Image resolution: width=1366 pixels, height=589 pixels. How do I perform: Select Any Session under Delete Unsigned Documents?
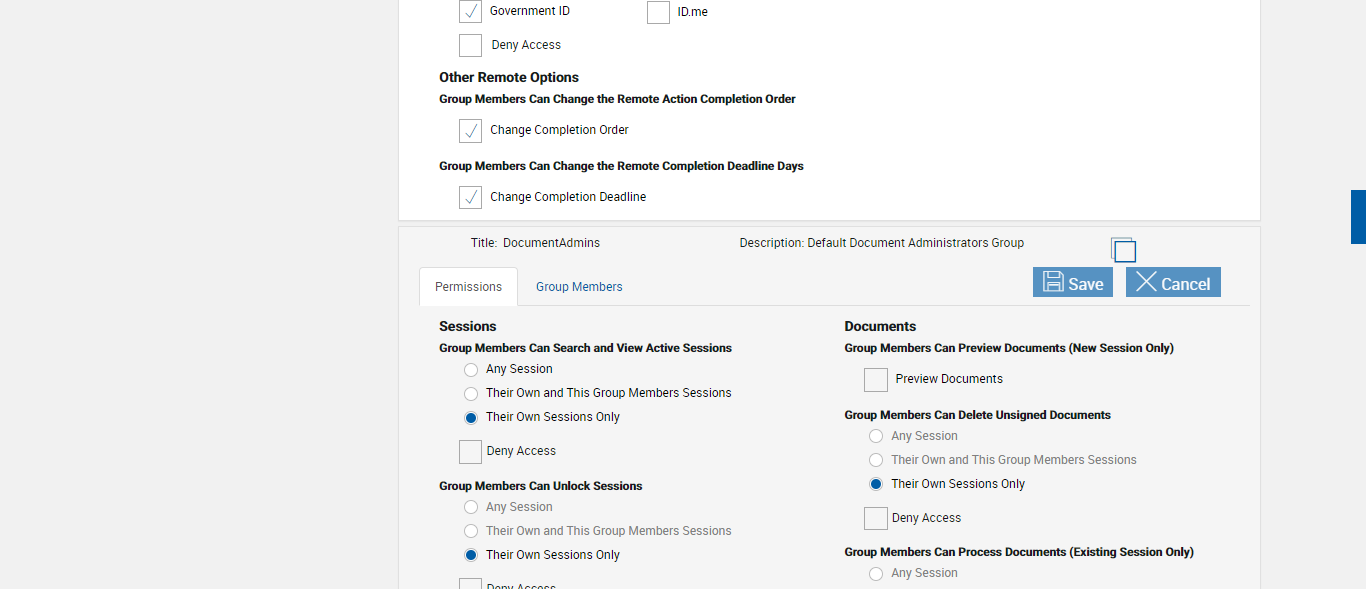(x=876, y=437)
